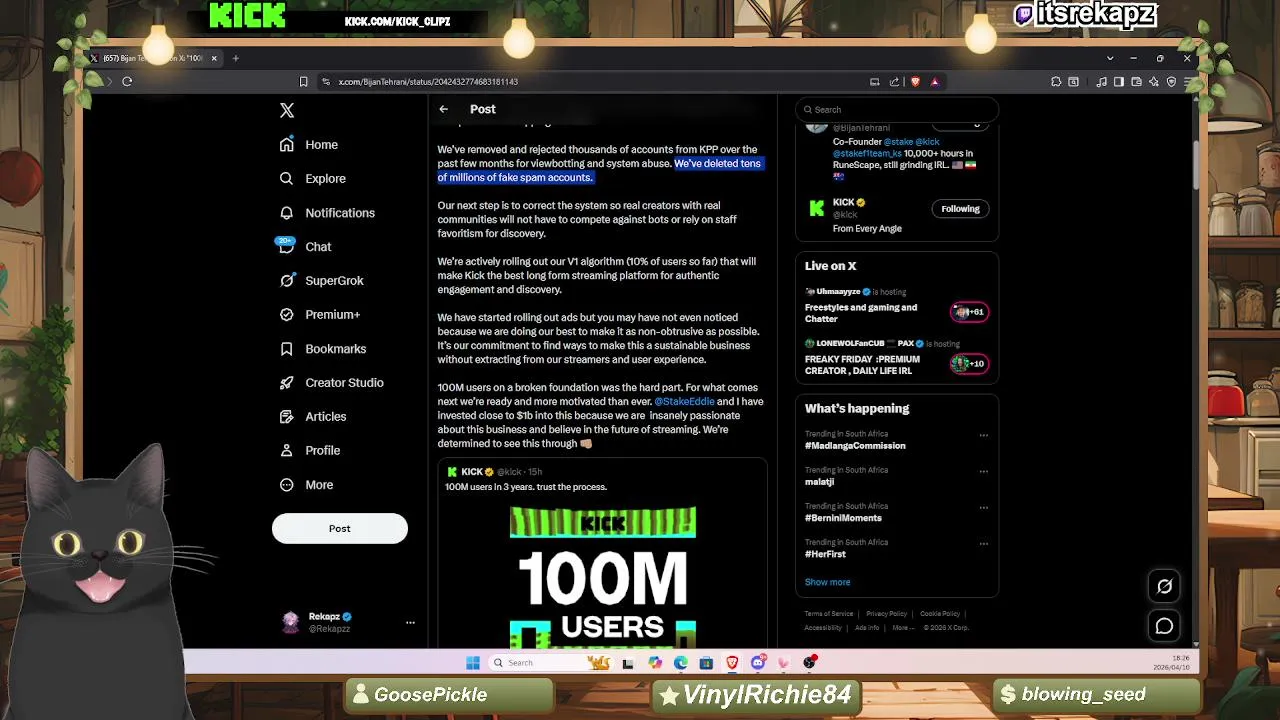The image size is (1280, 720).
Task: Expand the More menu in sidebar
Action: 319,485
